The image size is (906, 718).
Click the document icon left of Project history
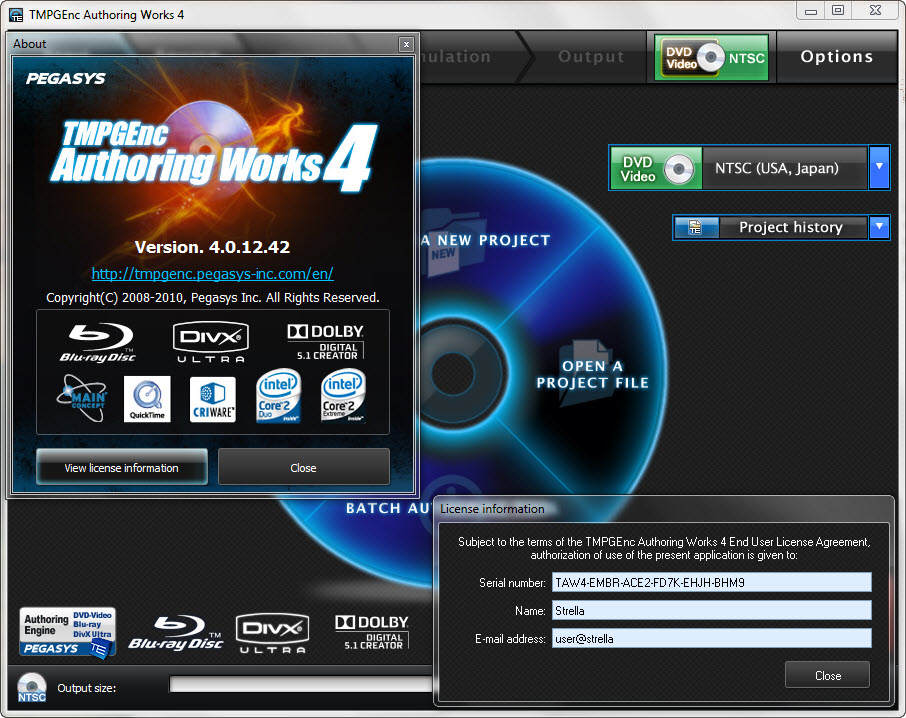click(x=696, y=228)
